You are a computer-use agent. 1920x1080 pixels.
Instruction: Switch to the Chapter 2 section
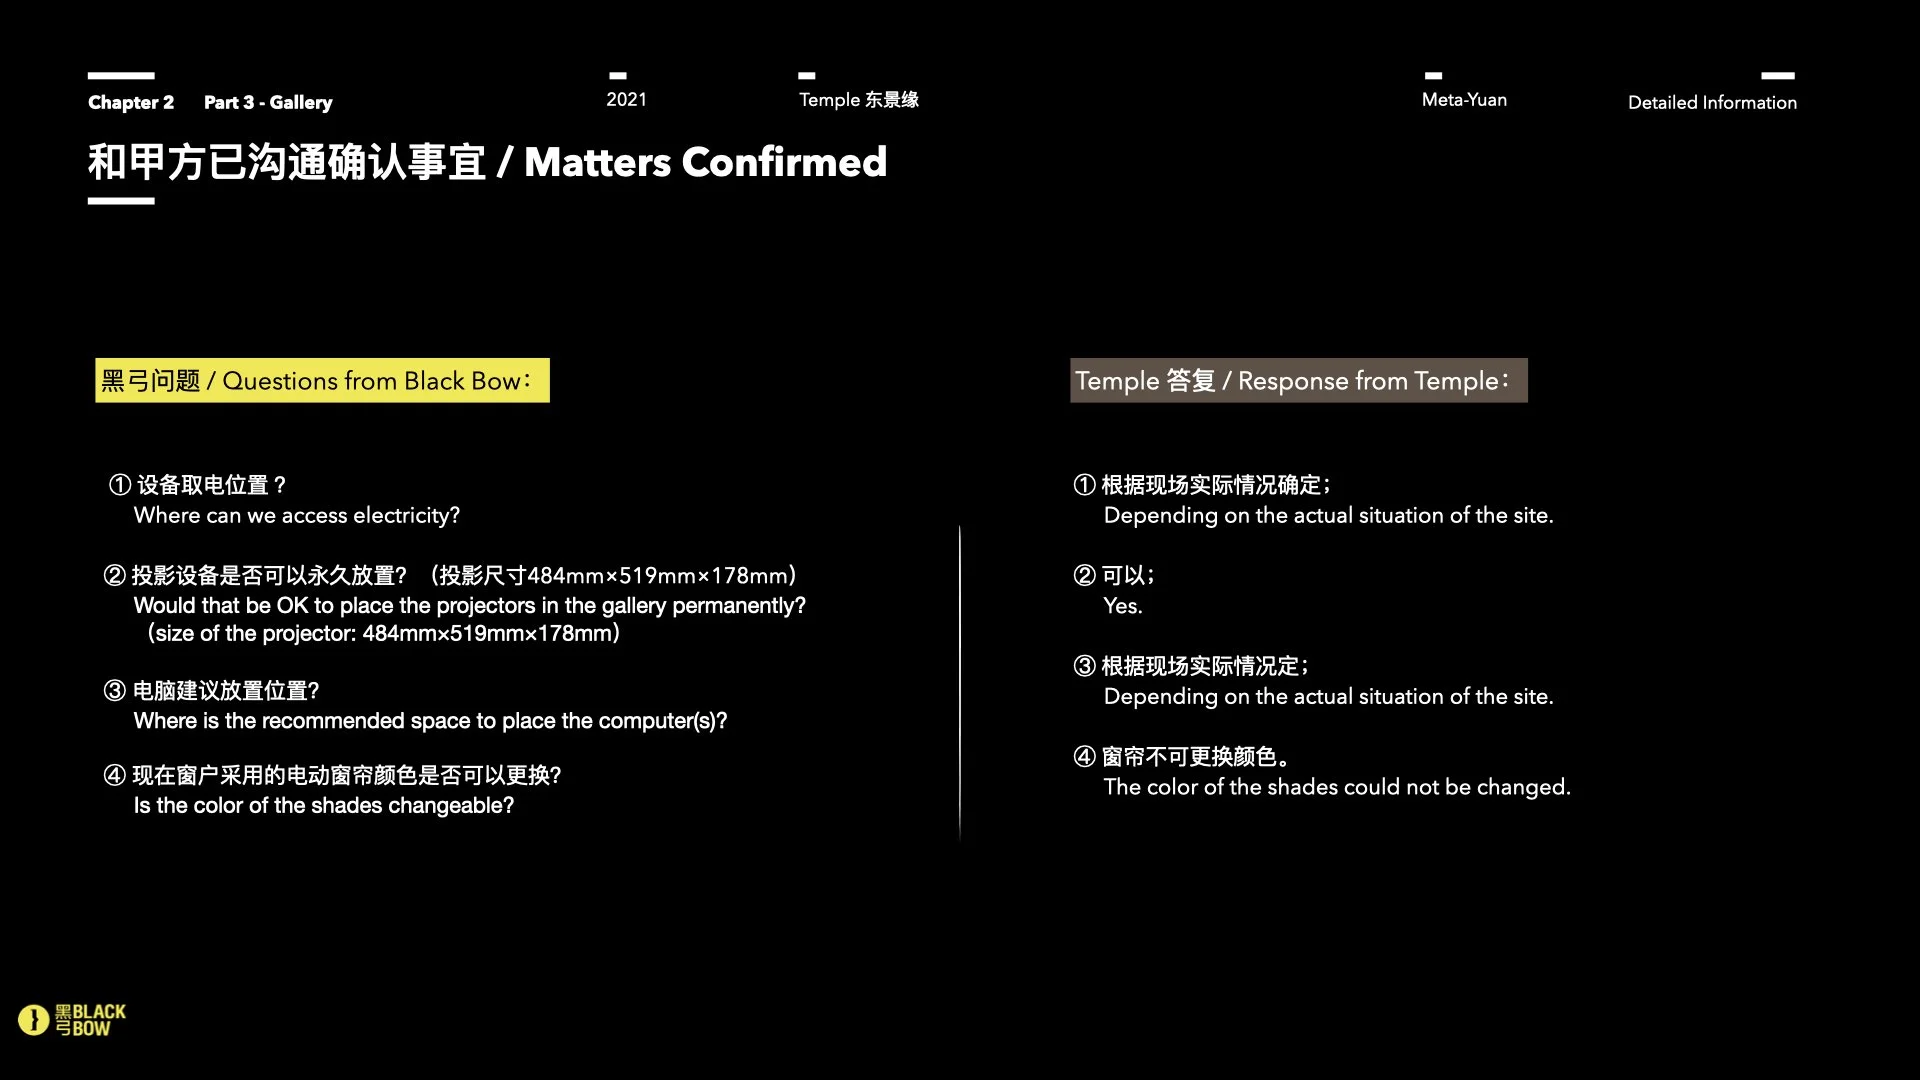pos(130,102)
